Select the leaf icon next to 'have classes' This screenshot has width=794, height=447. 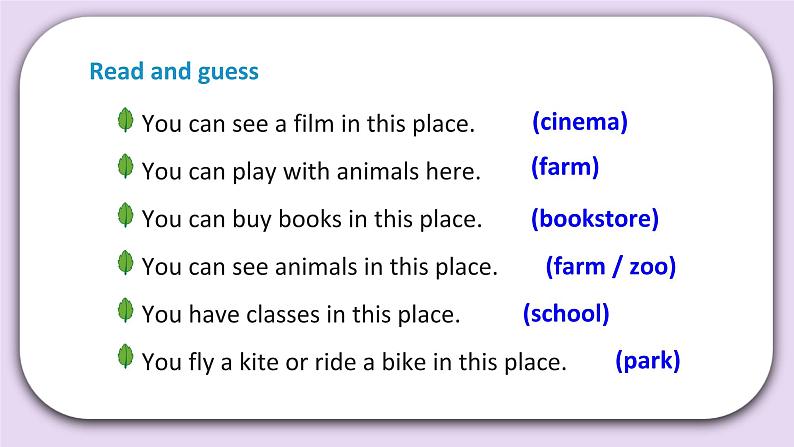coord(126,310)
